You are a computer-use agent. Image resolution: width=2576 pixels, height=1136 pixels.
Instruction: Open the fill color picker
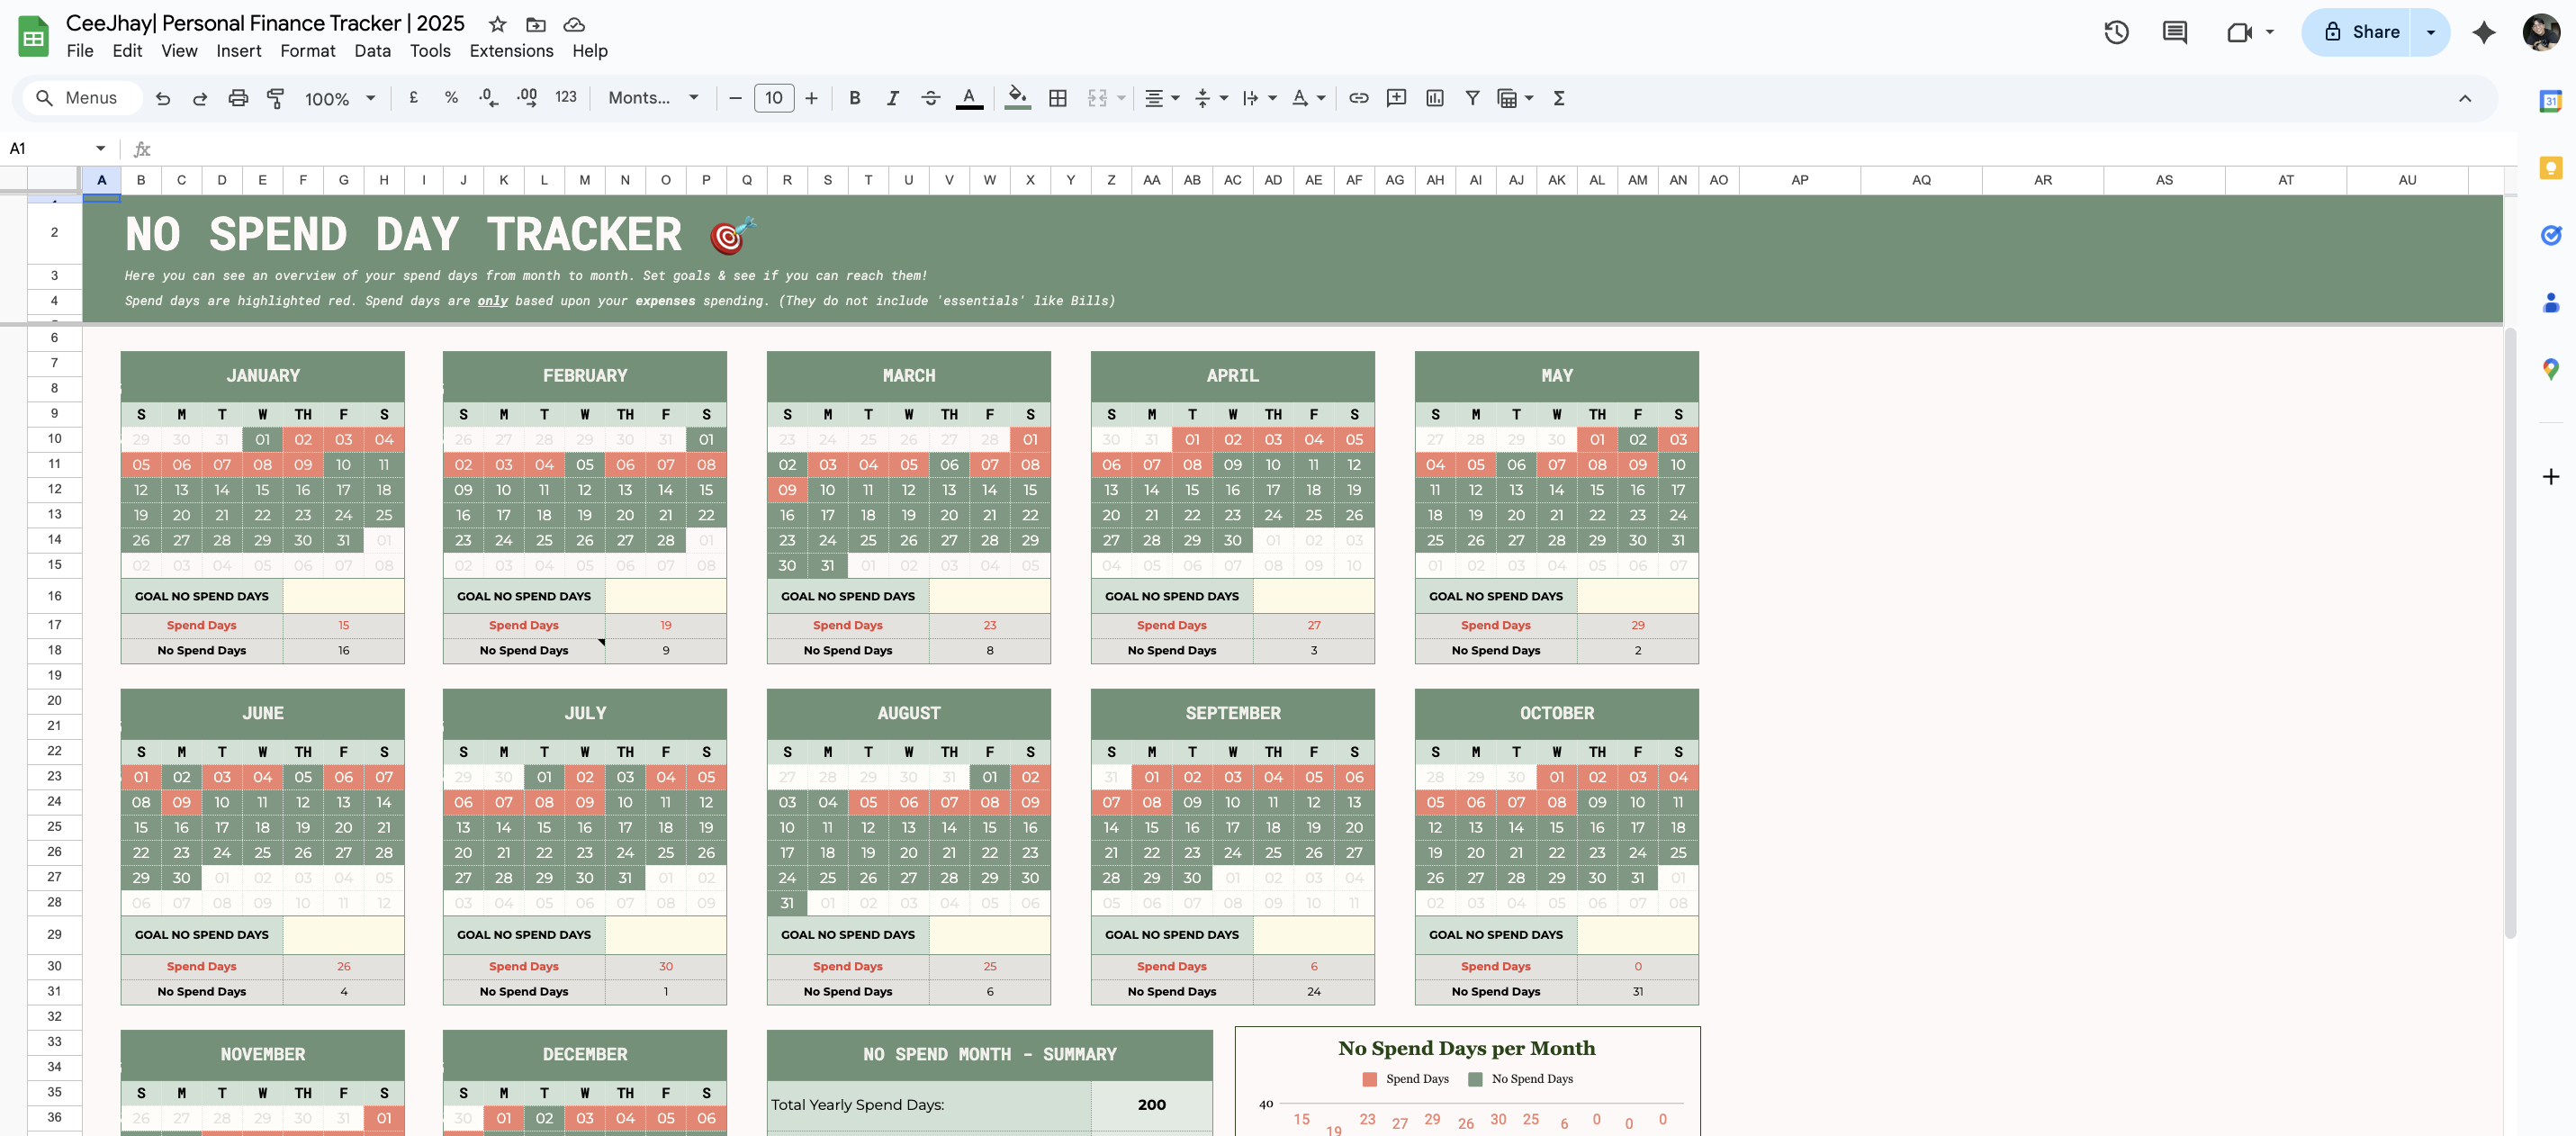pyautogui.click(x=1017, y=98)
